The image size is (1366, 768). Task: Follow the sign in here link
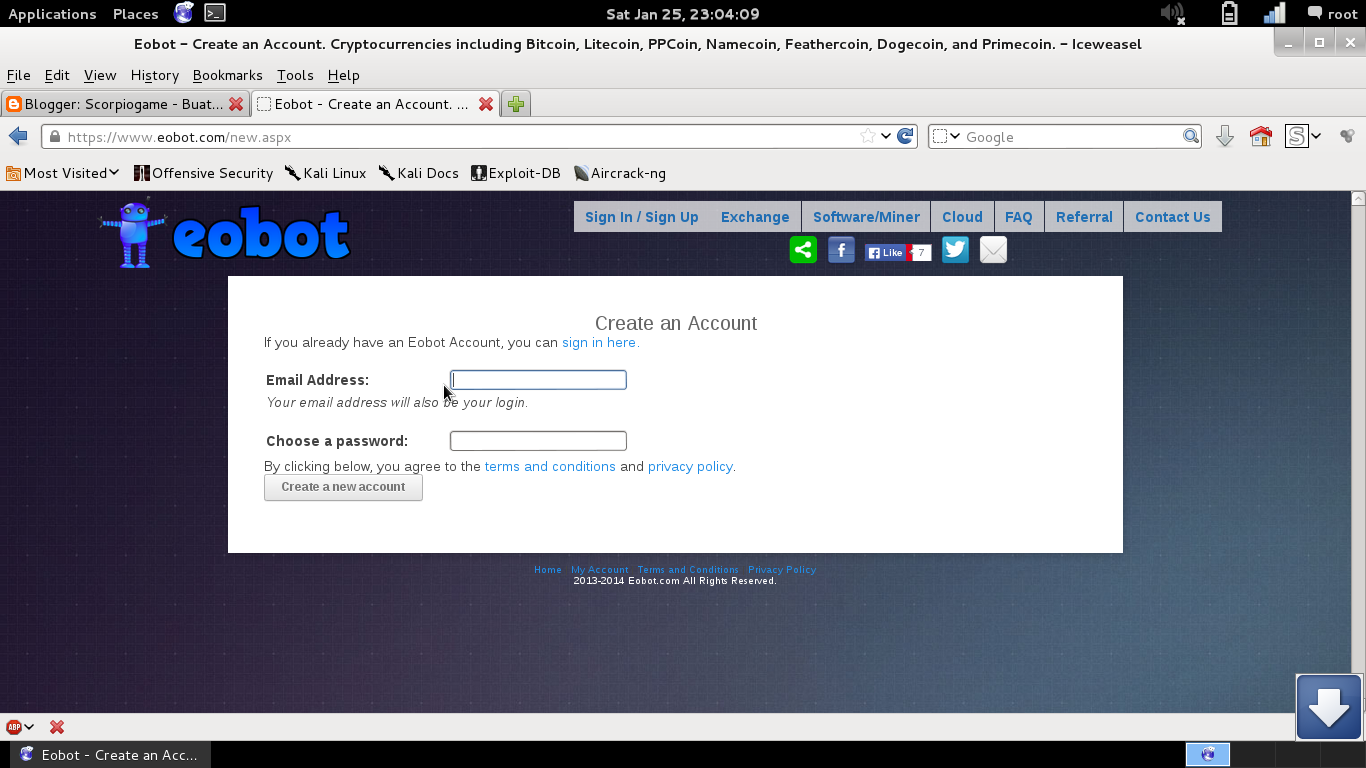[x=599, y=342]
